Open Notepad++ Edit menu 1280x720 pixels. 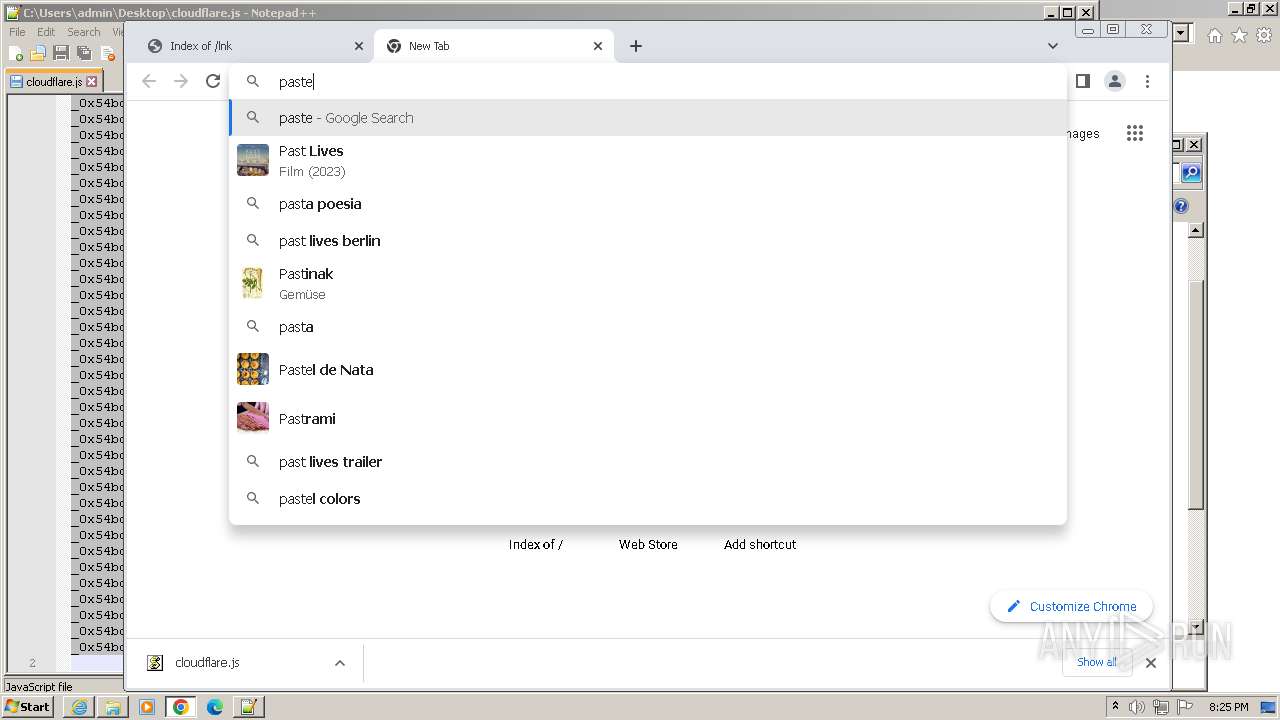click(46, 32)
